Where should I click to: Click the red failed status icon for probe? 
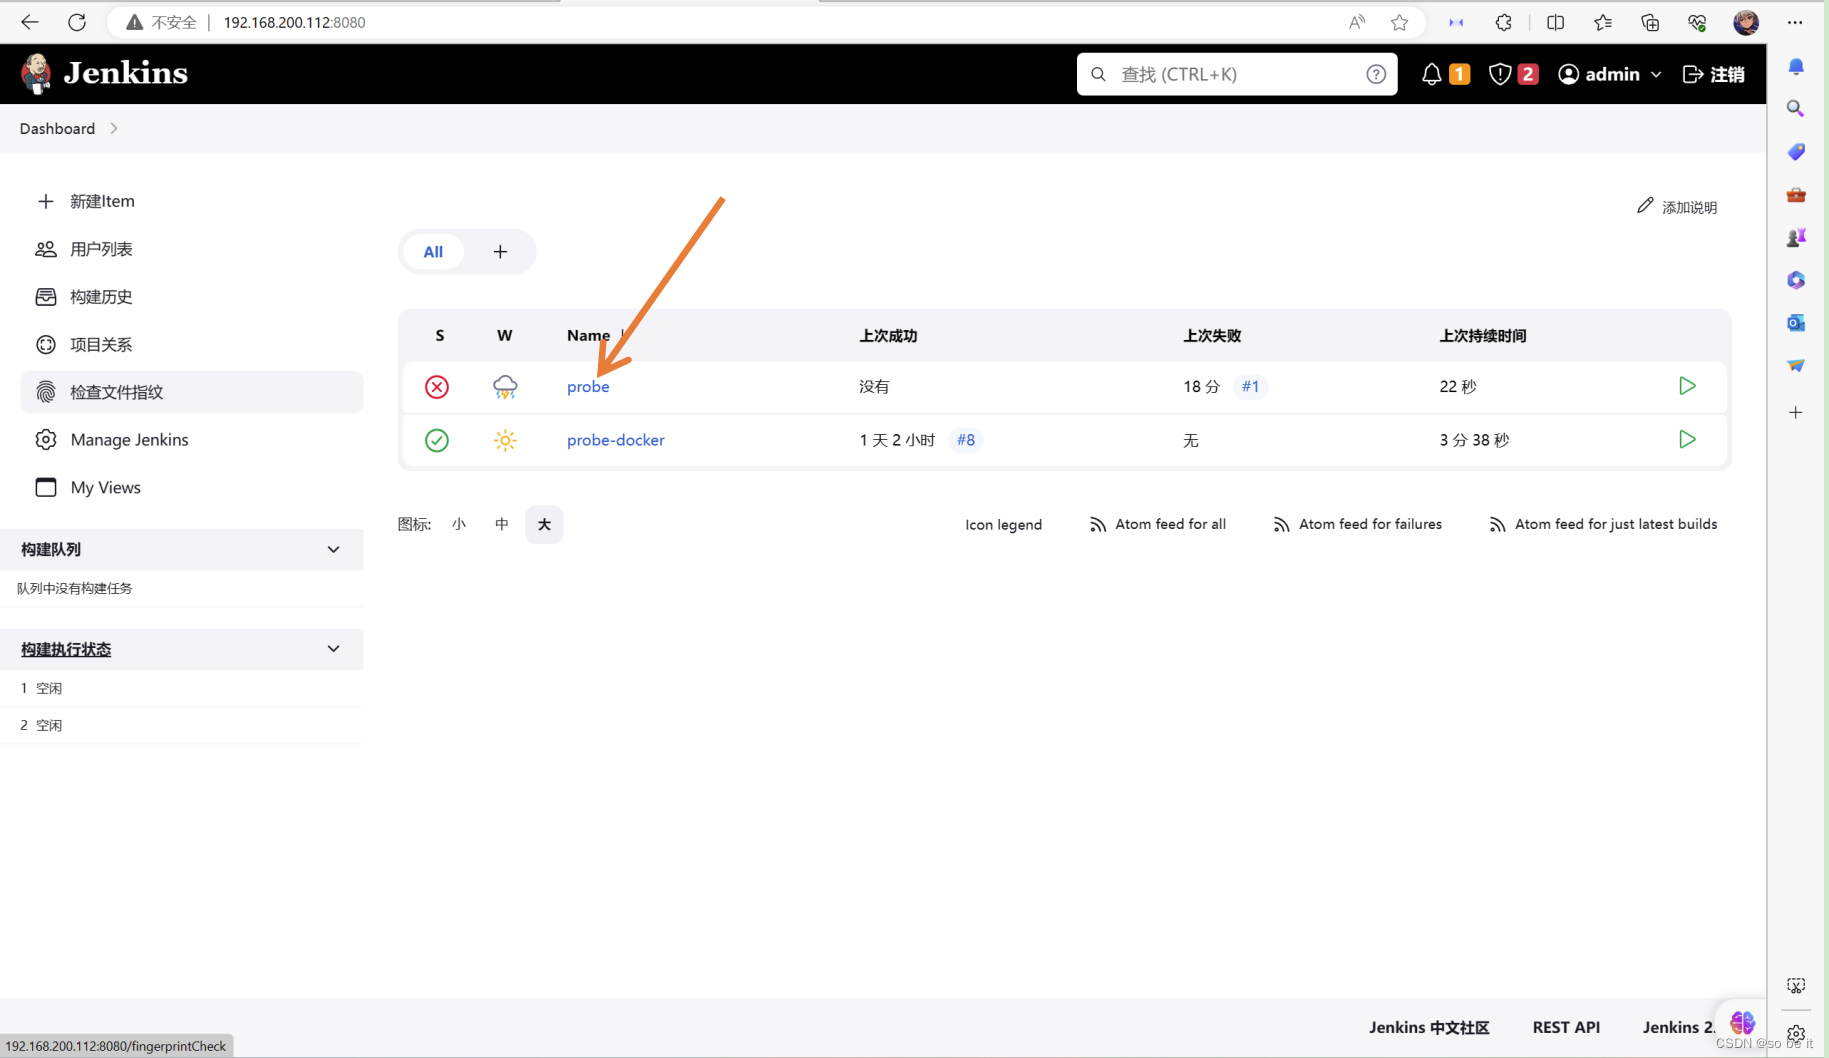pyautogui.click(x=437, y=387)
